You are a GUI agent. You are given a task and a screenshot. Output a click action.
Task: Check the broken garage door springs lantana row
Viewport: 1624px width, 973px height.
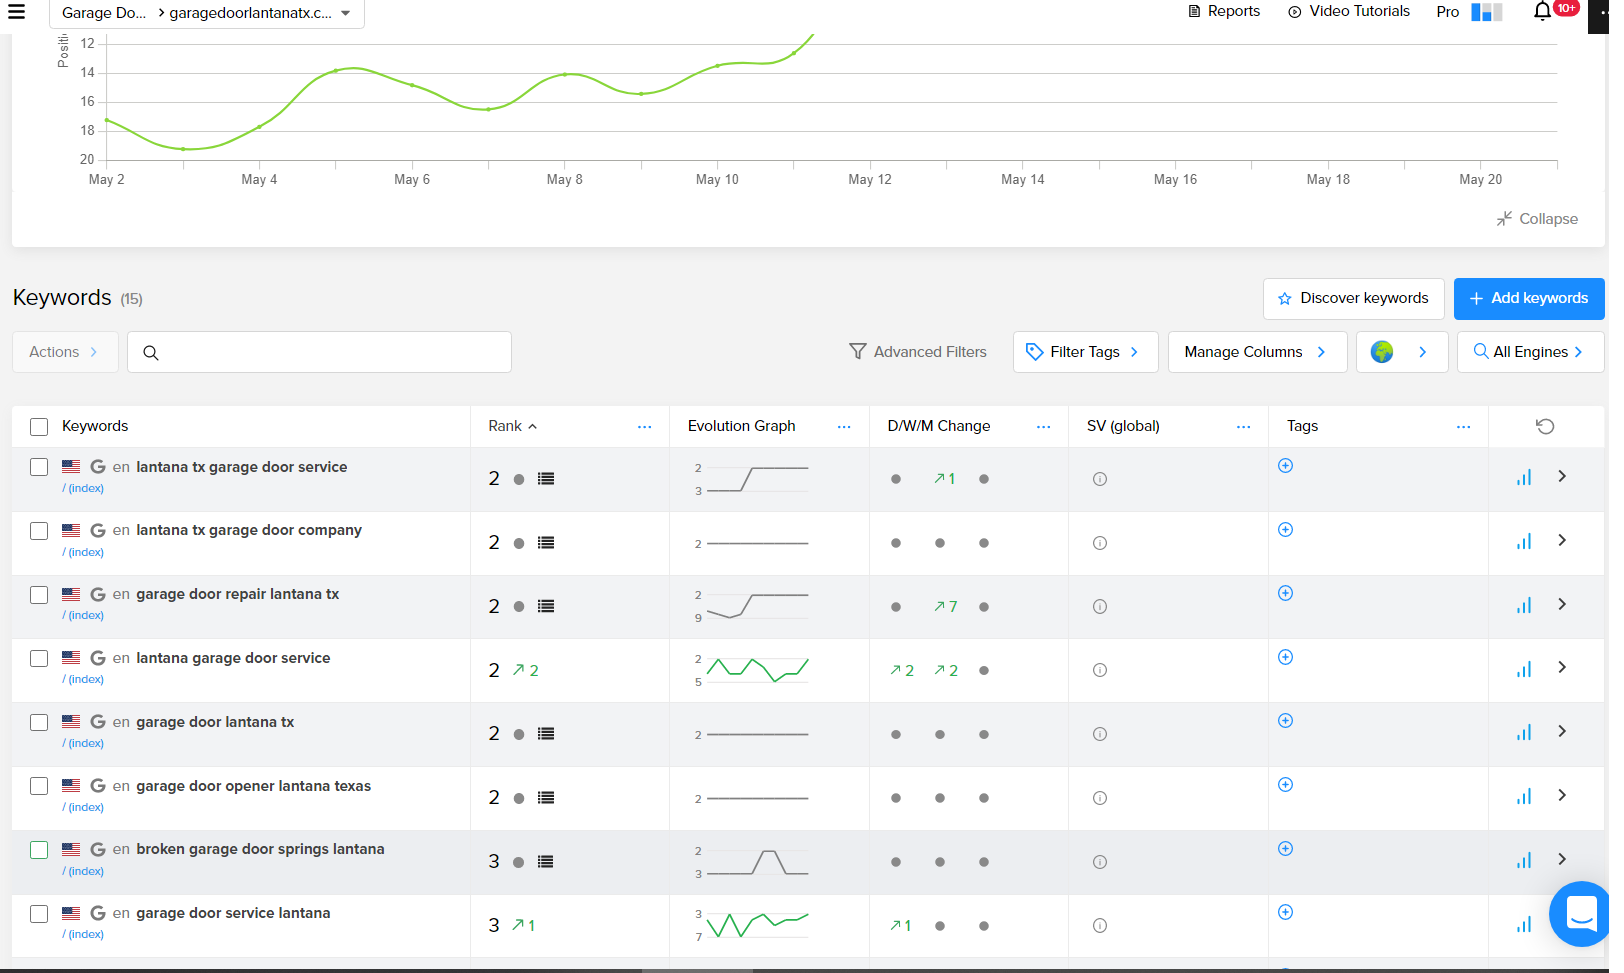tap(39, 850)
